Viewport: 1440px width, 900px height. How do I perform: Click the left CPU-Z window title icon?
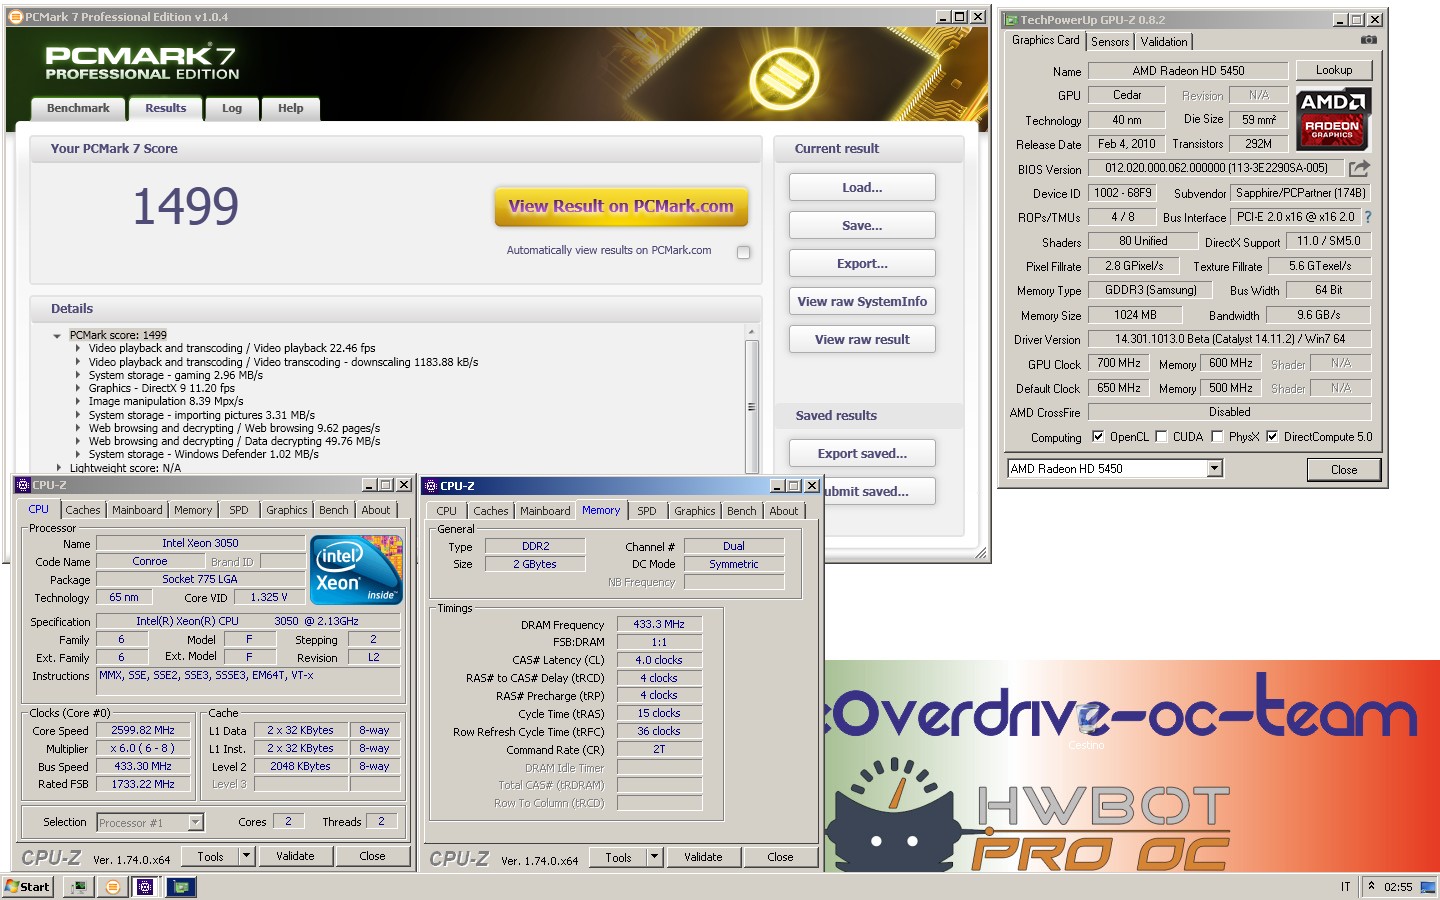[23, 485]
